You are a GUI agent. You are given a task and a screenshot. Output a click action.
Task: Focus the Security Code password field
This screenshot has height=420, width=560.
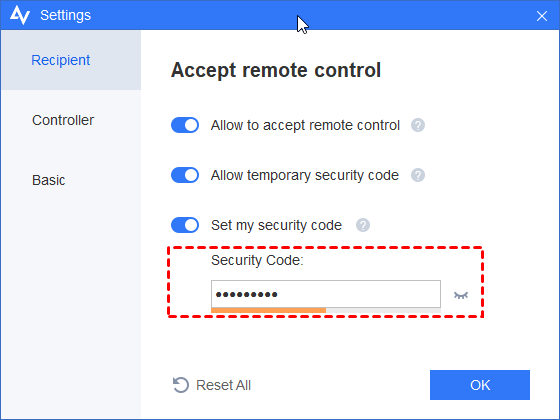coord(326,294)
